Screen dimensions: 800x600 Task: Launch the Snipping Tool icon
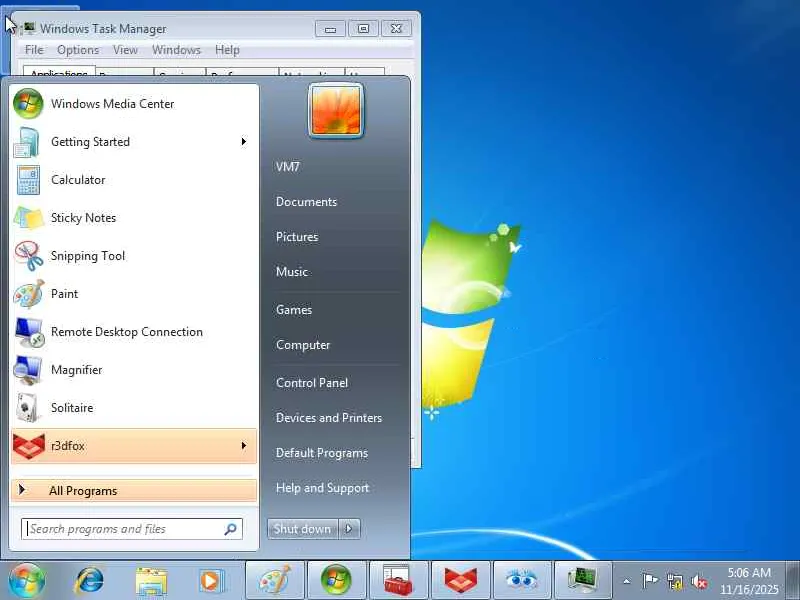[x=29, y=256]
